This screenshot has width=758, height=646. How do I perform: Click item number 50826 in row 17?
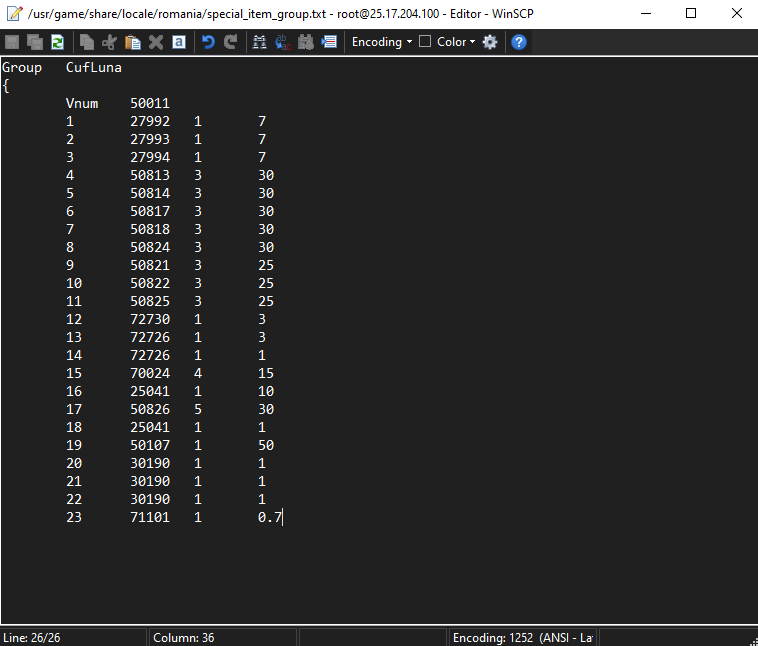(x=150, y=410)
